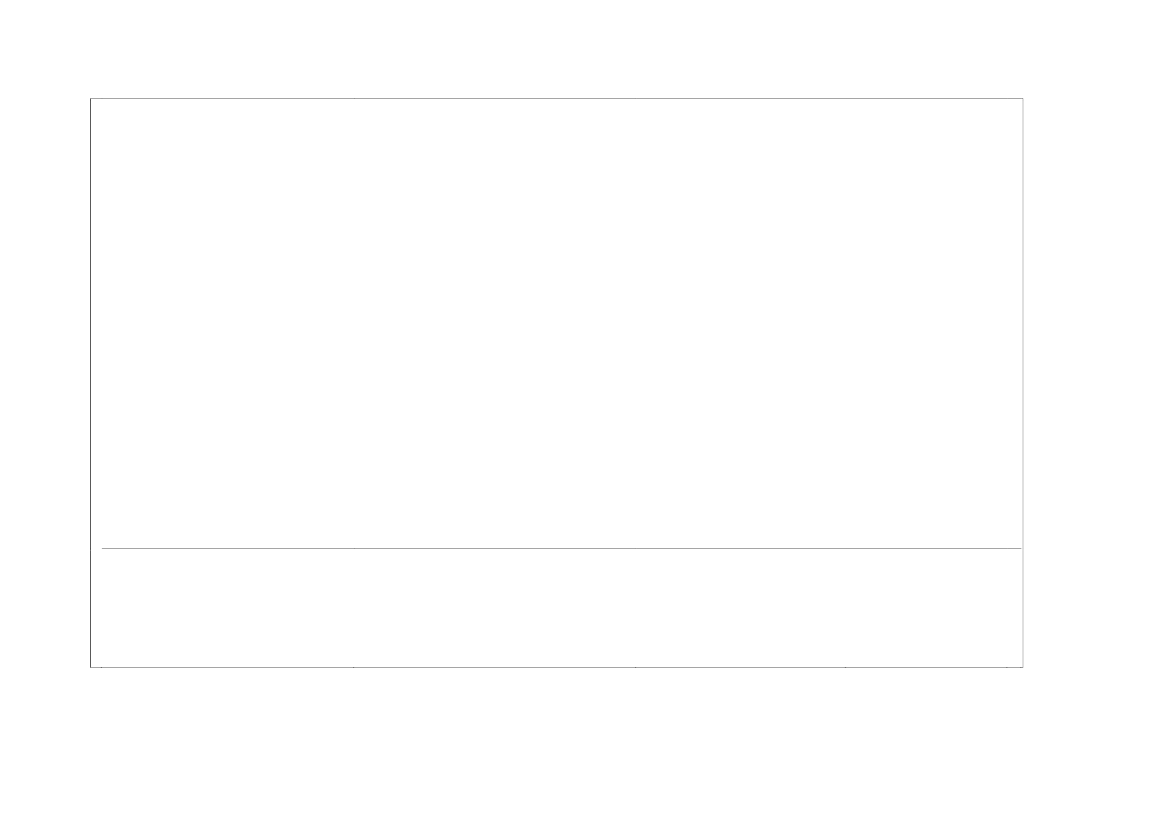Click the left end of the horizontal line

point(103,548)
